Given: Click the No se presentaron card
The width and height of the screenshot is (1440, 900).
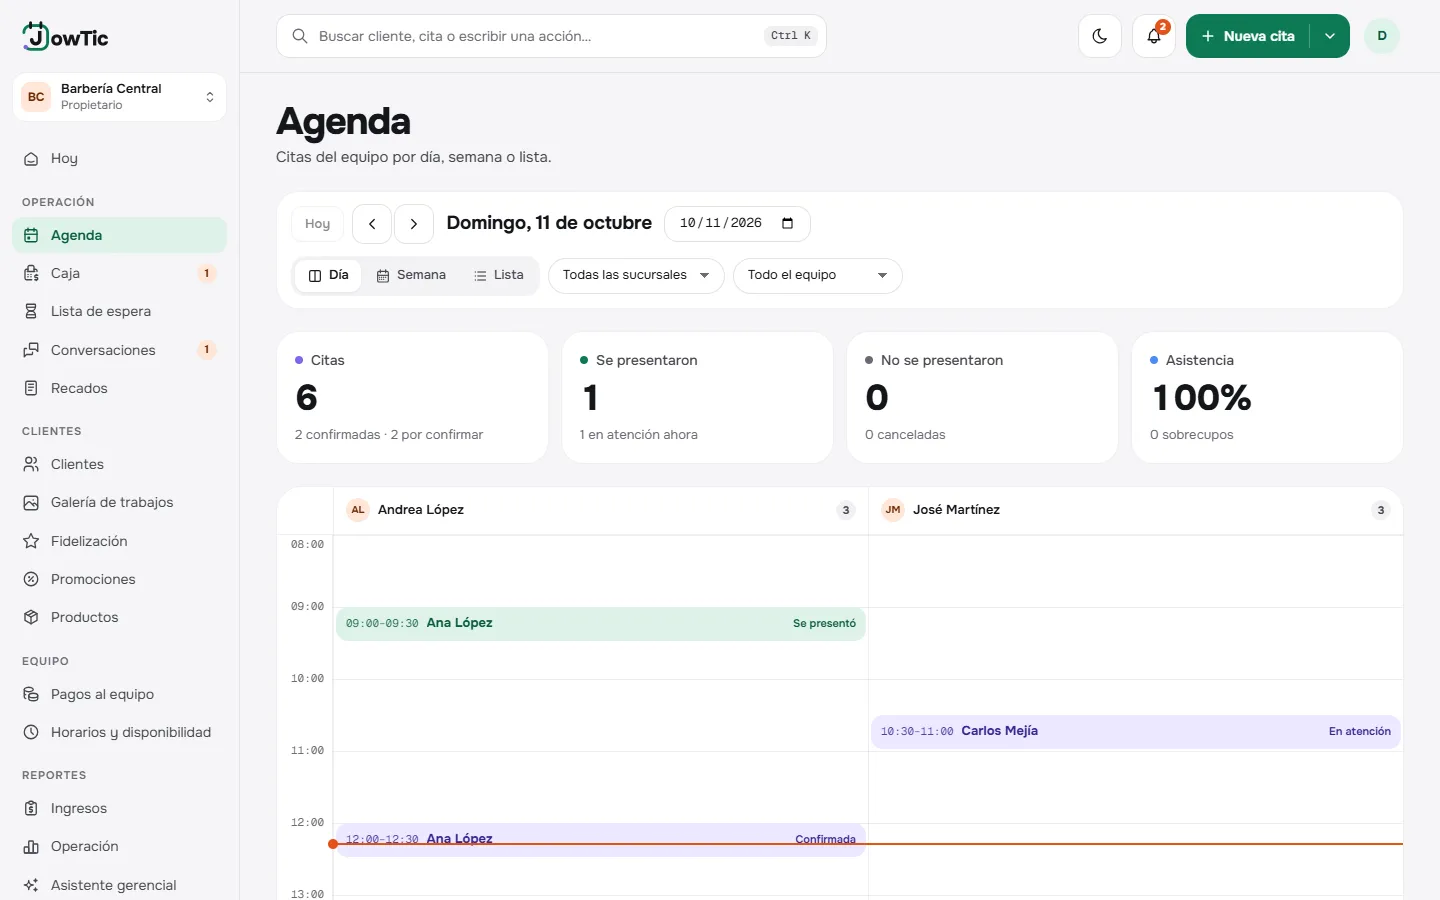Looking at the screenshot, I should pyautogui.click(x=982, y=398).
